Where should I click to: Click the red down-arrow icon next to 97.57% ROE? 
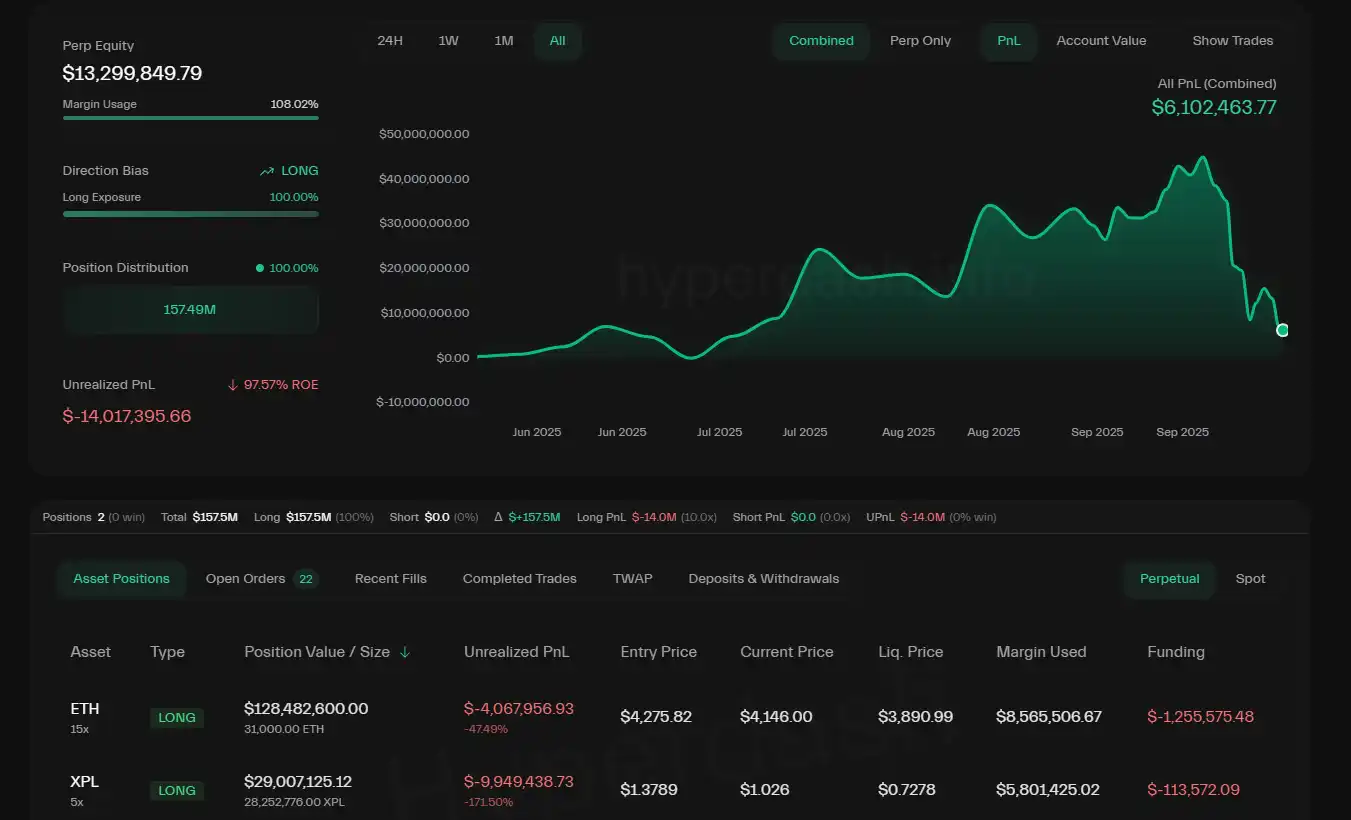[233, 384]
